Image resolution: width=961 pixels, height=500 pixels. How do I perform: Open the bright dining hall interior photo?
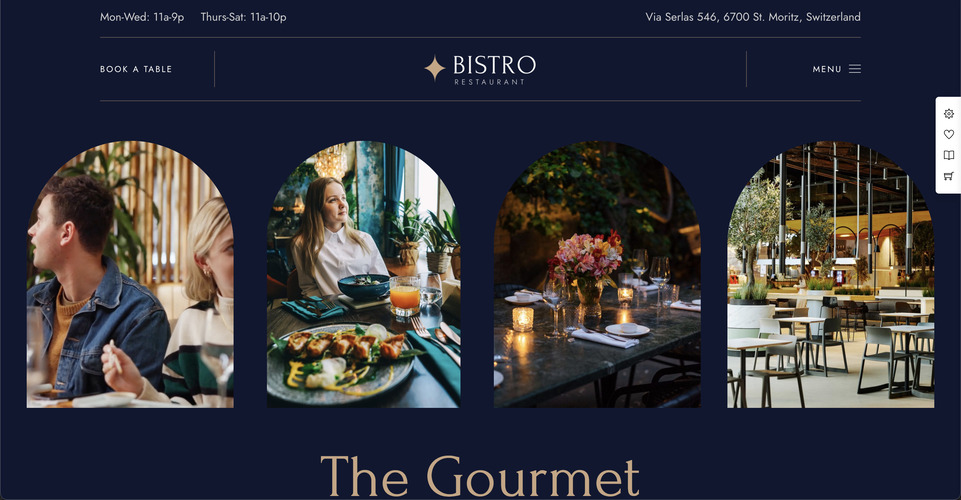click(830, 275)
